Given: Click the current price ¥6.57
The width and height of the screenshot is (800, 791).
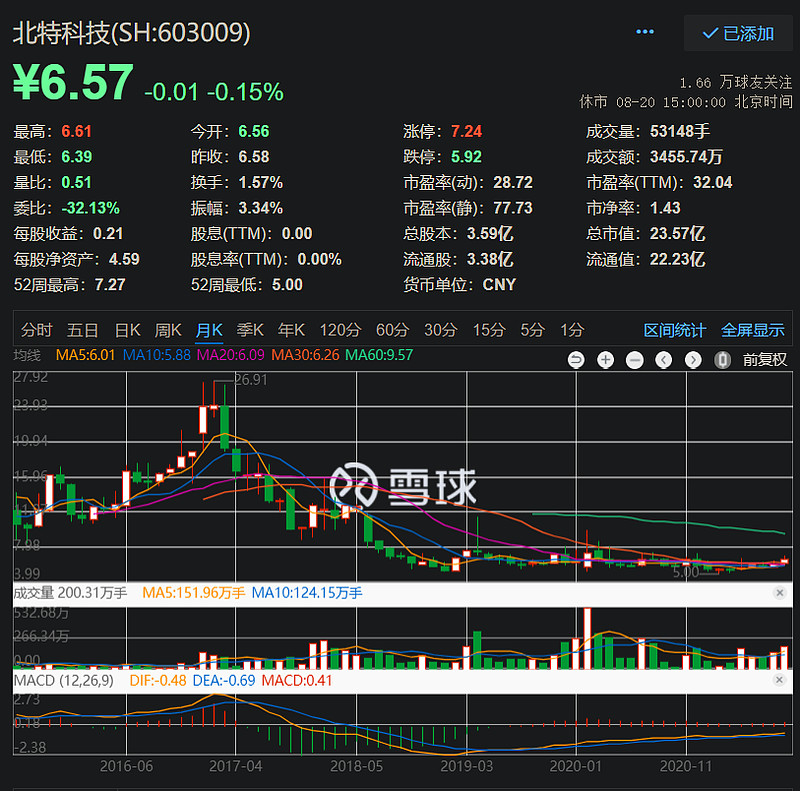Looking at the screenshot, I should click(73, 82).
